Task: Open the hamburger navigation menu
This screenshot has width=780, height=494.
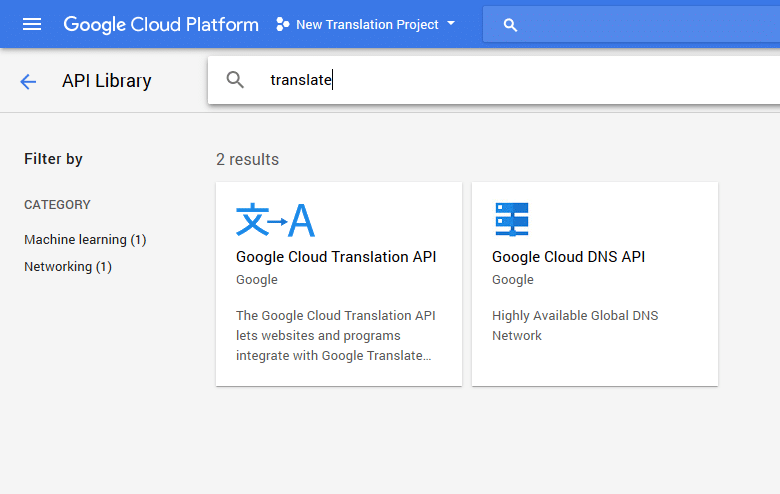Action: click(32, 24)
